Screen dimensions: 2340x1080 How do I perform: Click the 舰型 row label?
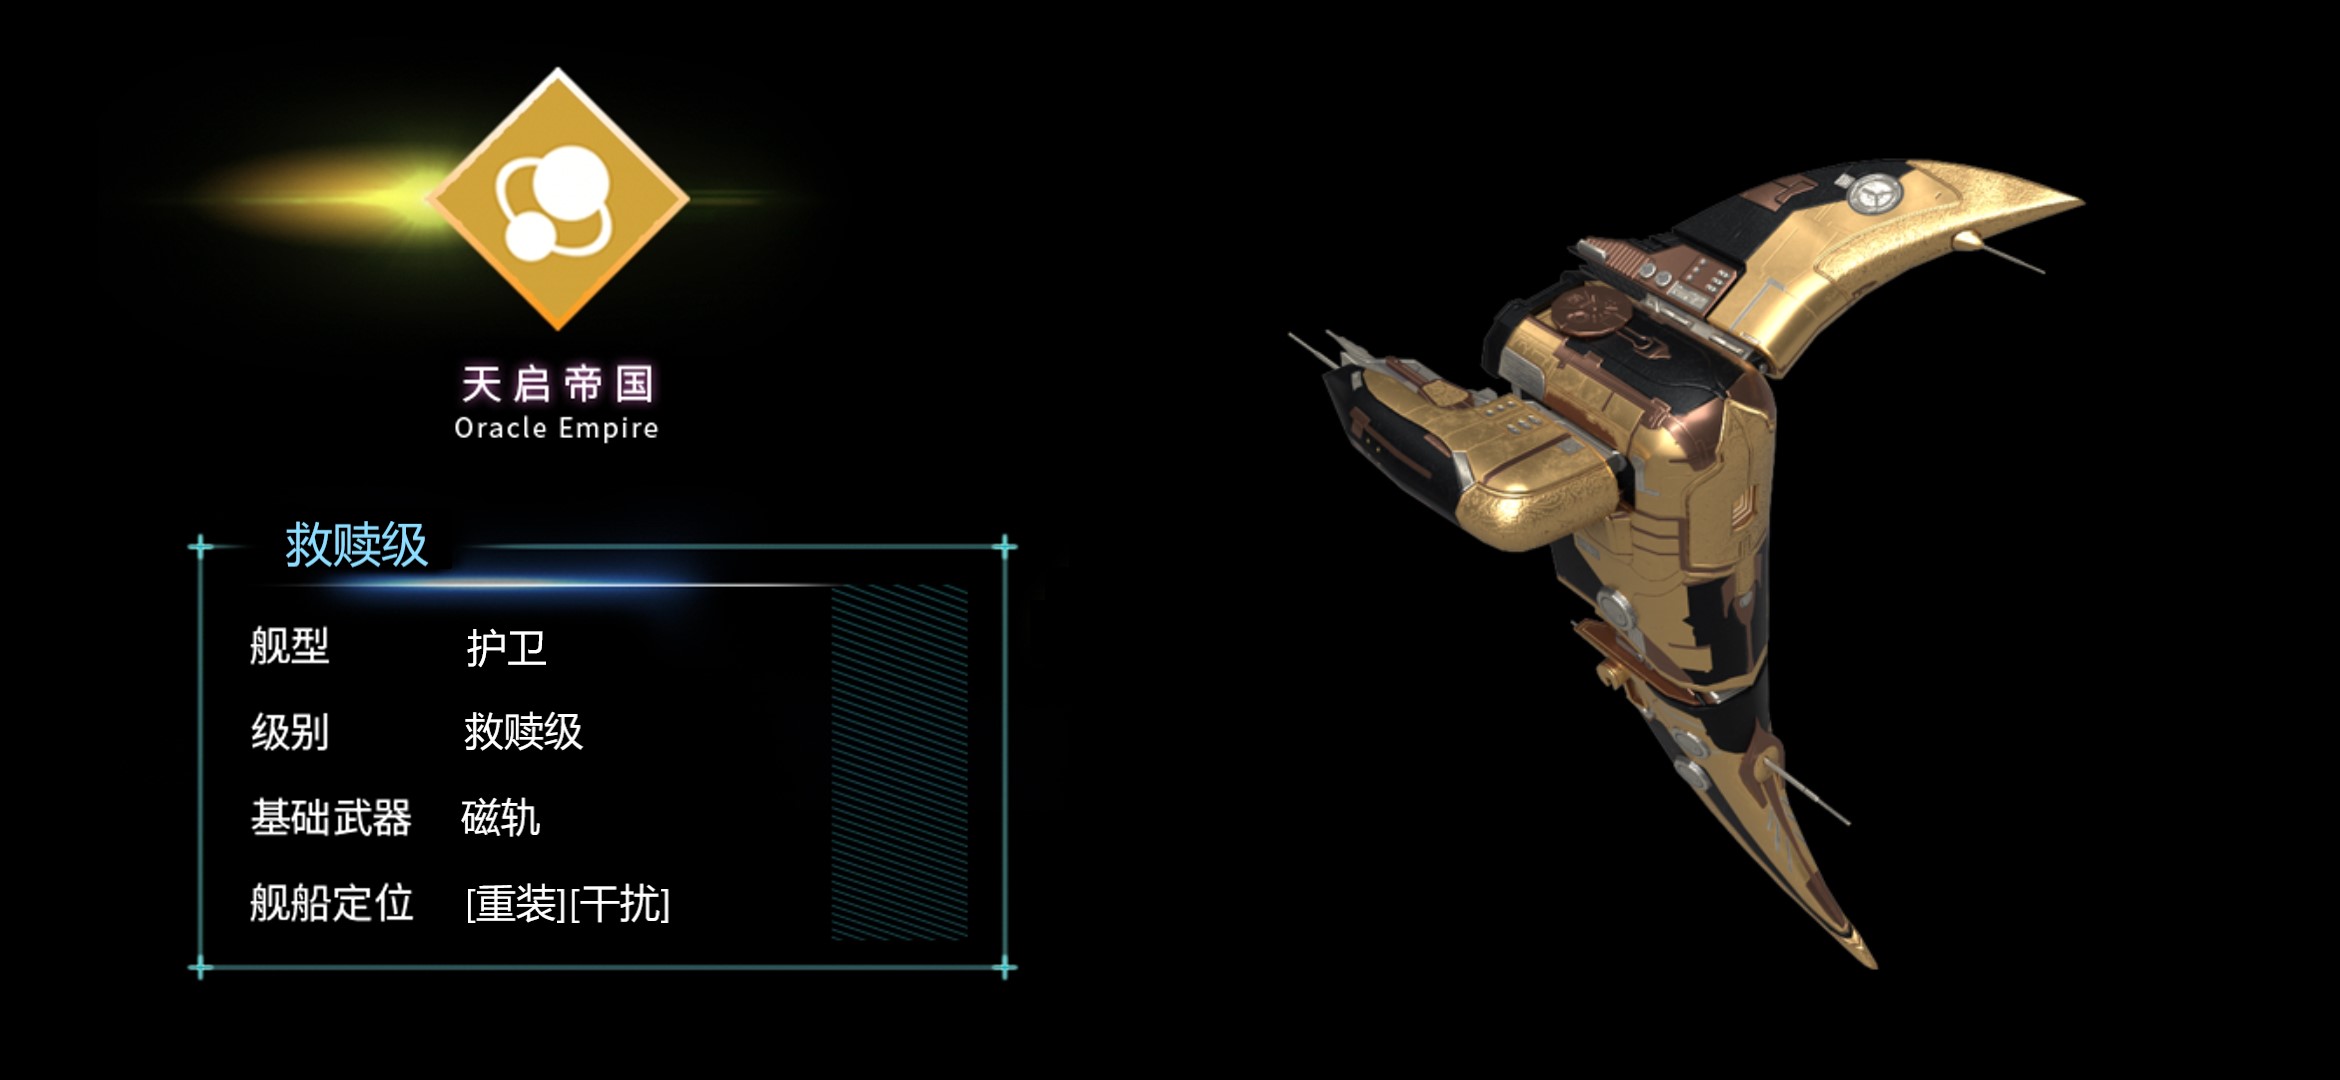click(289, 646)
